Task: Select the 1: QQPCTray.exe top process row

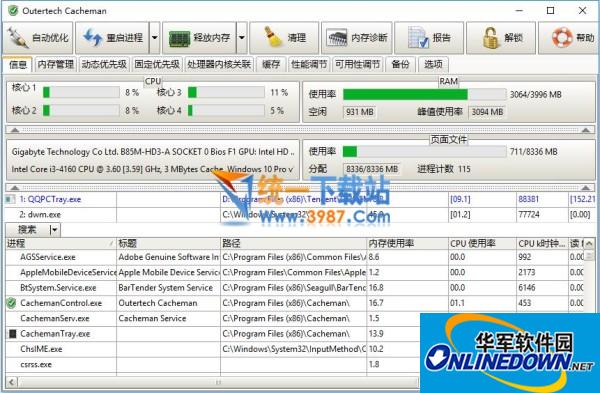Action: (x=300, y=199)
